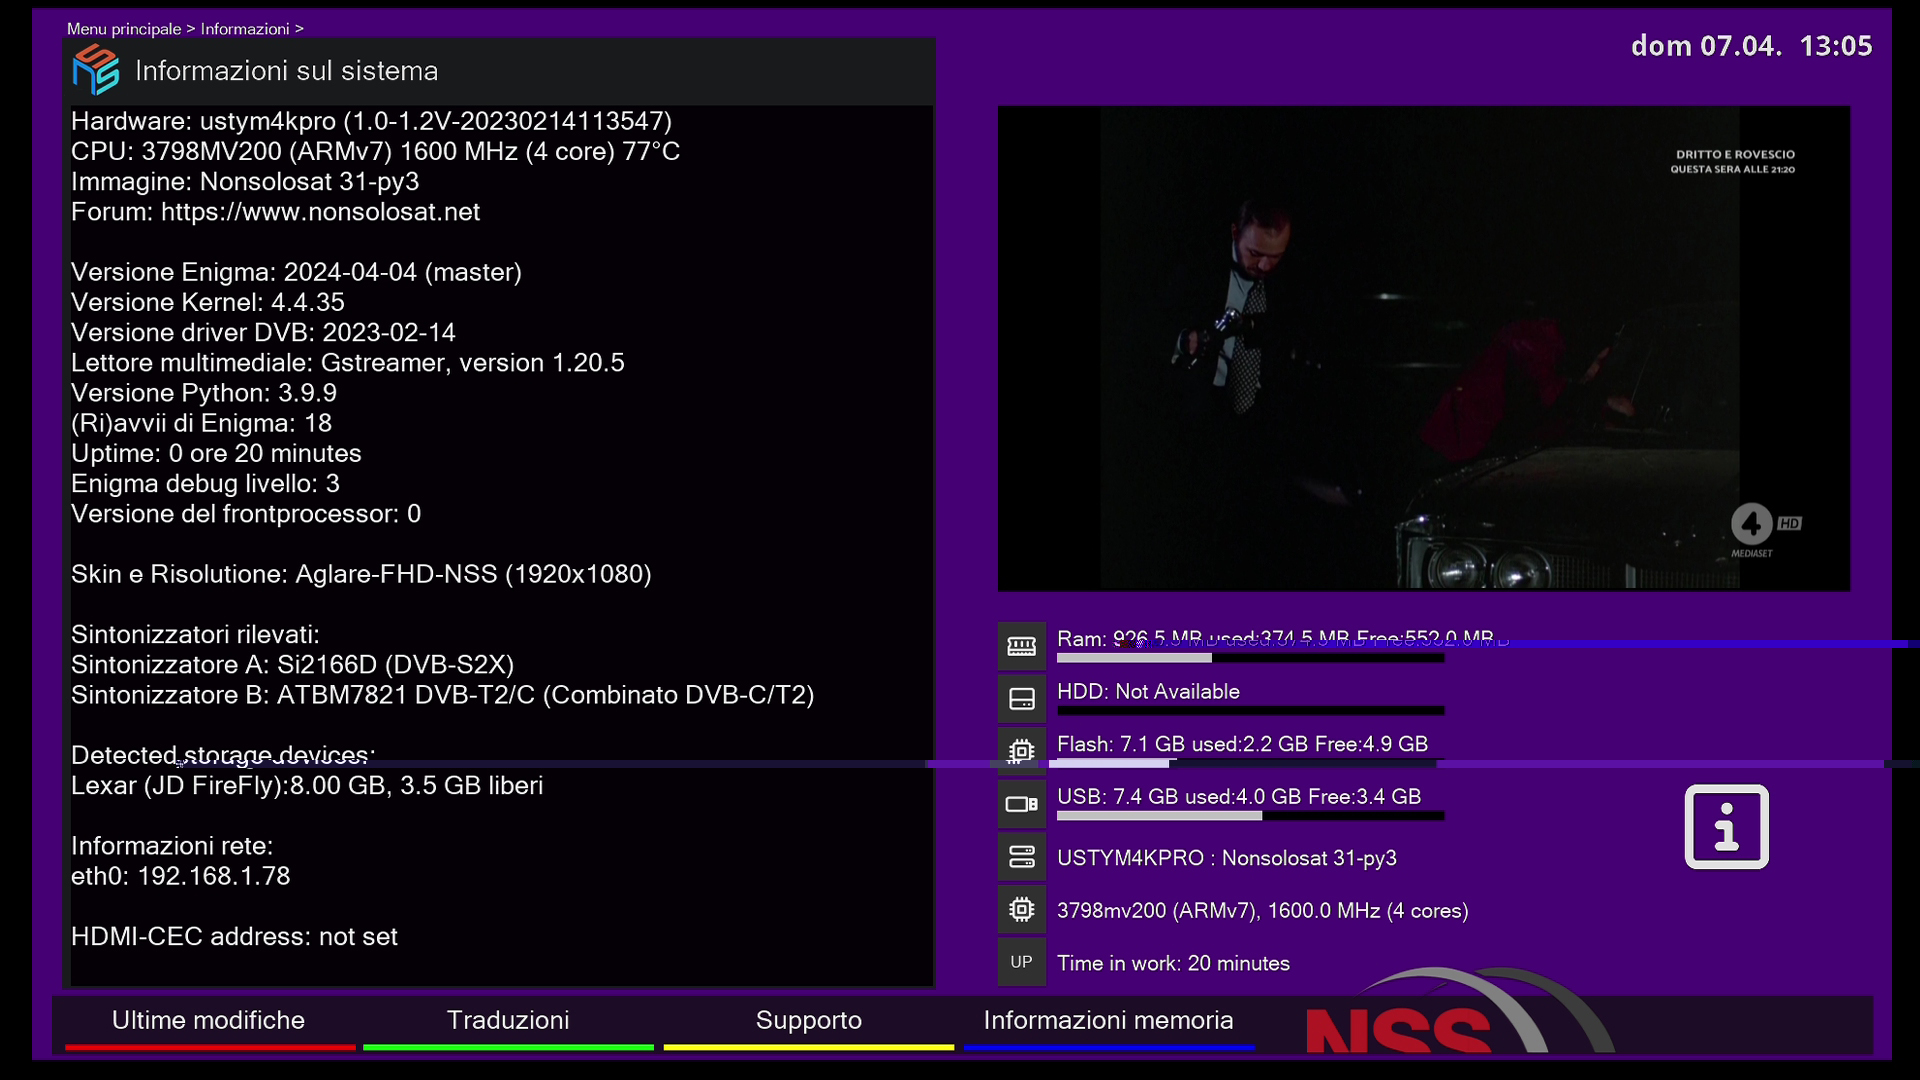
Task: Click the live TV preview thumbnail
Action: [x=1423, y=348]
